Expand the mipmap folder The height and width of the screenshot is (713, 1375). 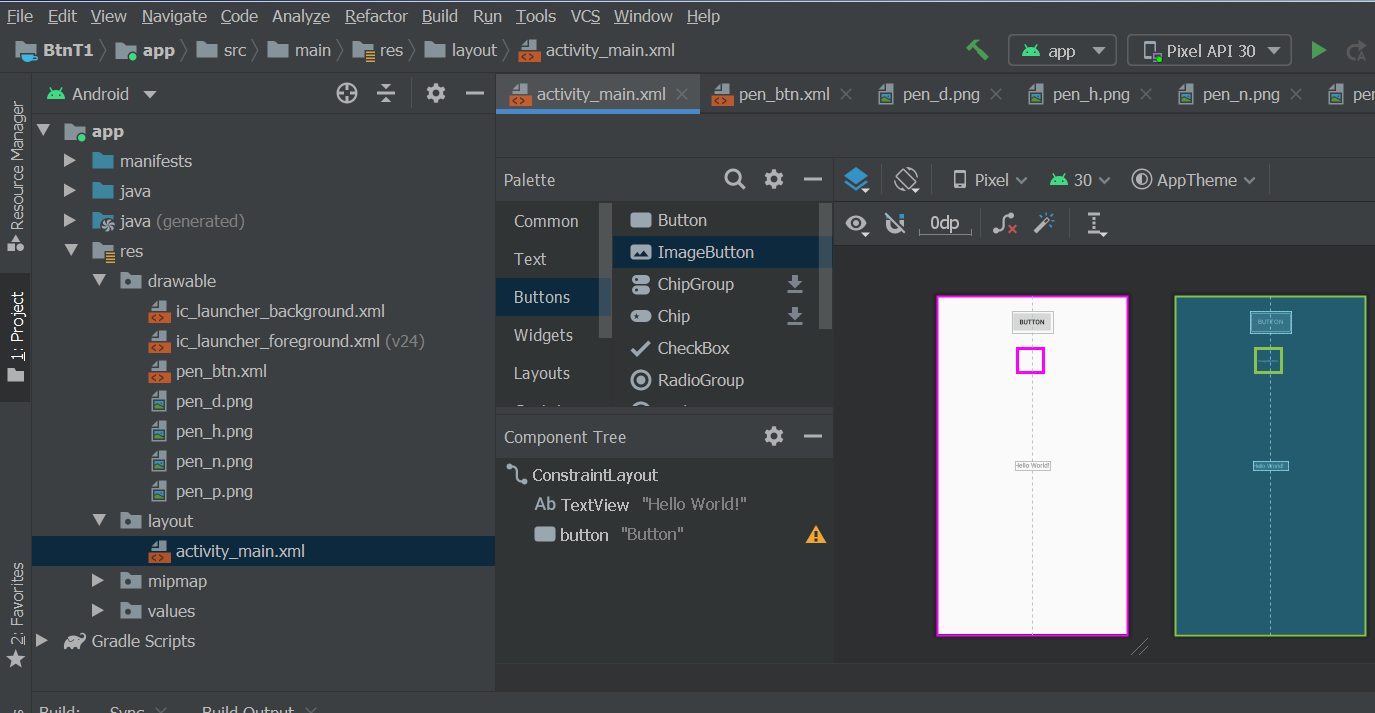point(97,581)
